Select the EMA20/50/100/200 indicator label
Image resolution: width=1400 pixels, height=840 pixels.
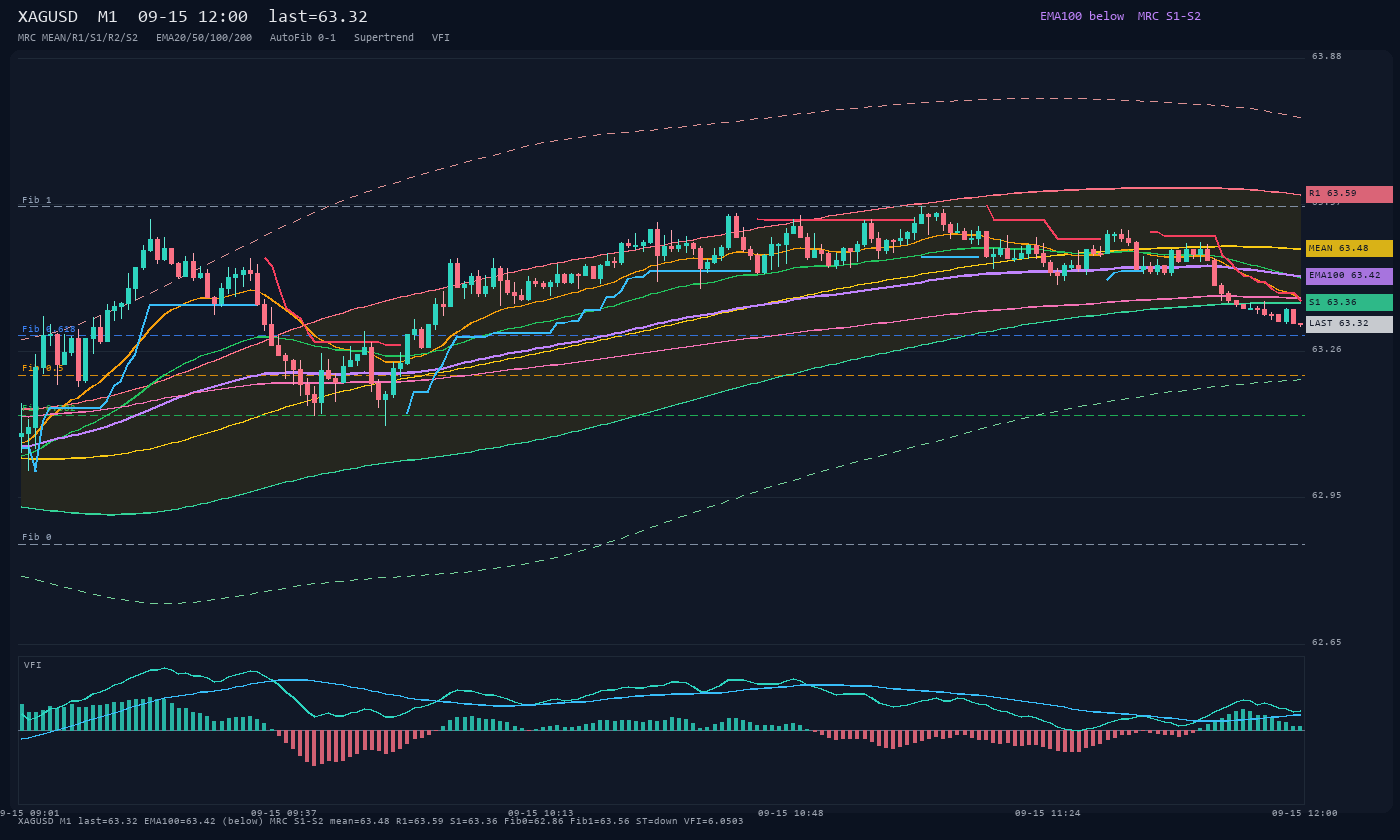pos(204,38)
